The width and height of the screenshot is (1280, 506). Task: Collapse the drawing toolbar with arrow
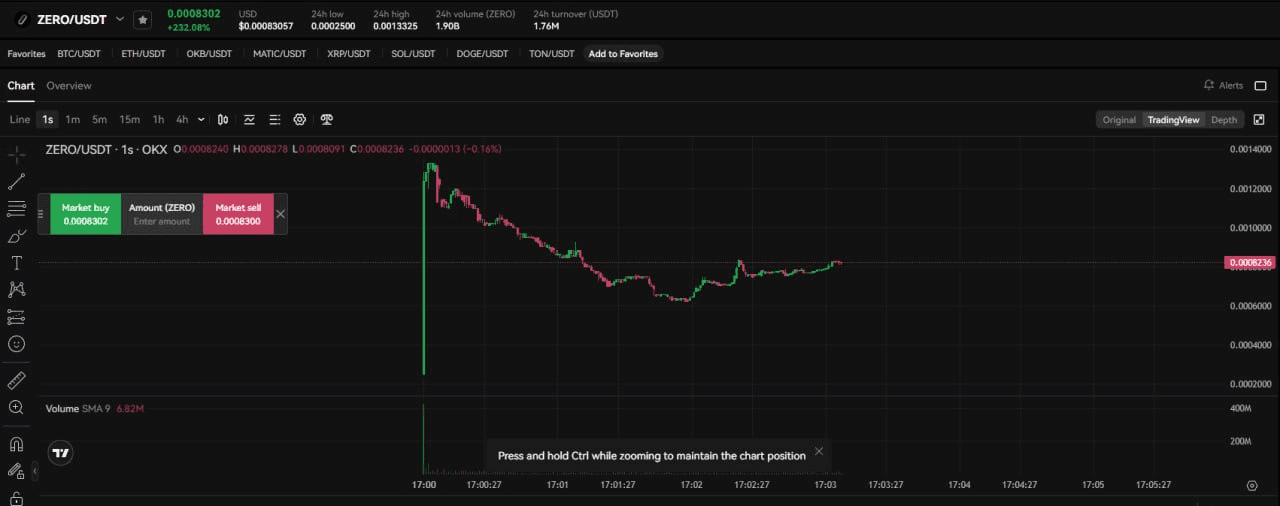coord(35,470)
